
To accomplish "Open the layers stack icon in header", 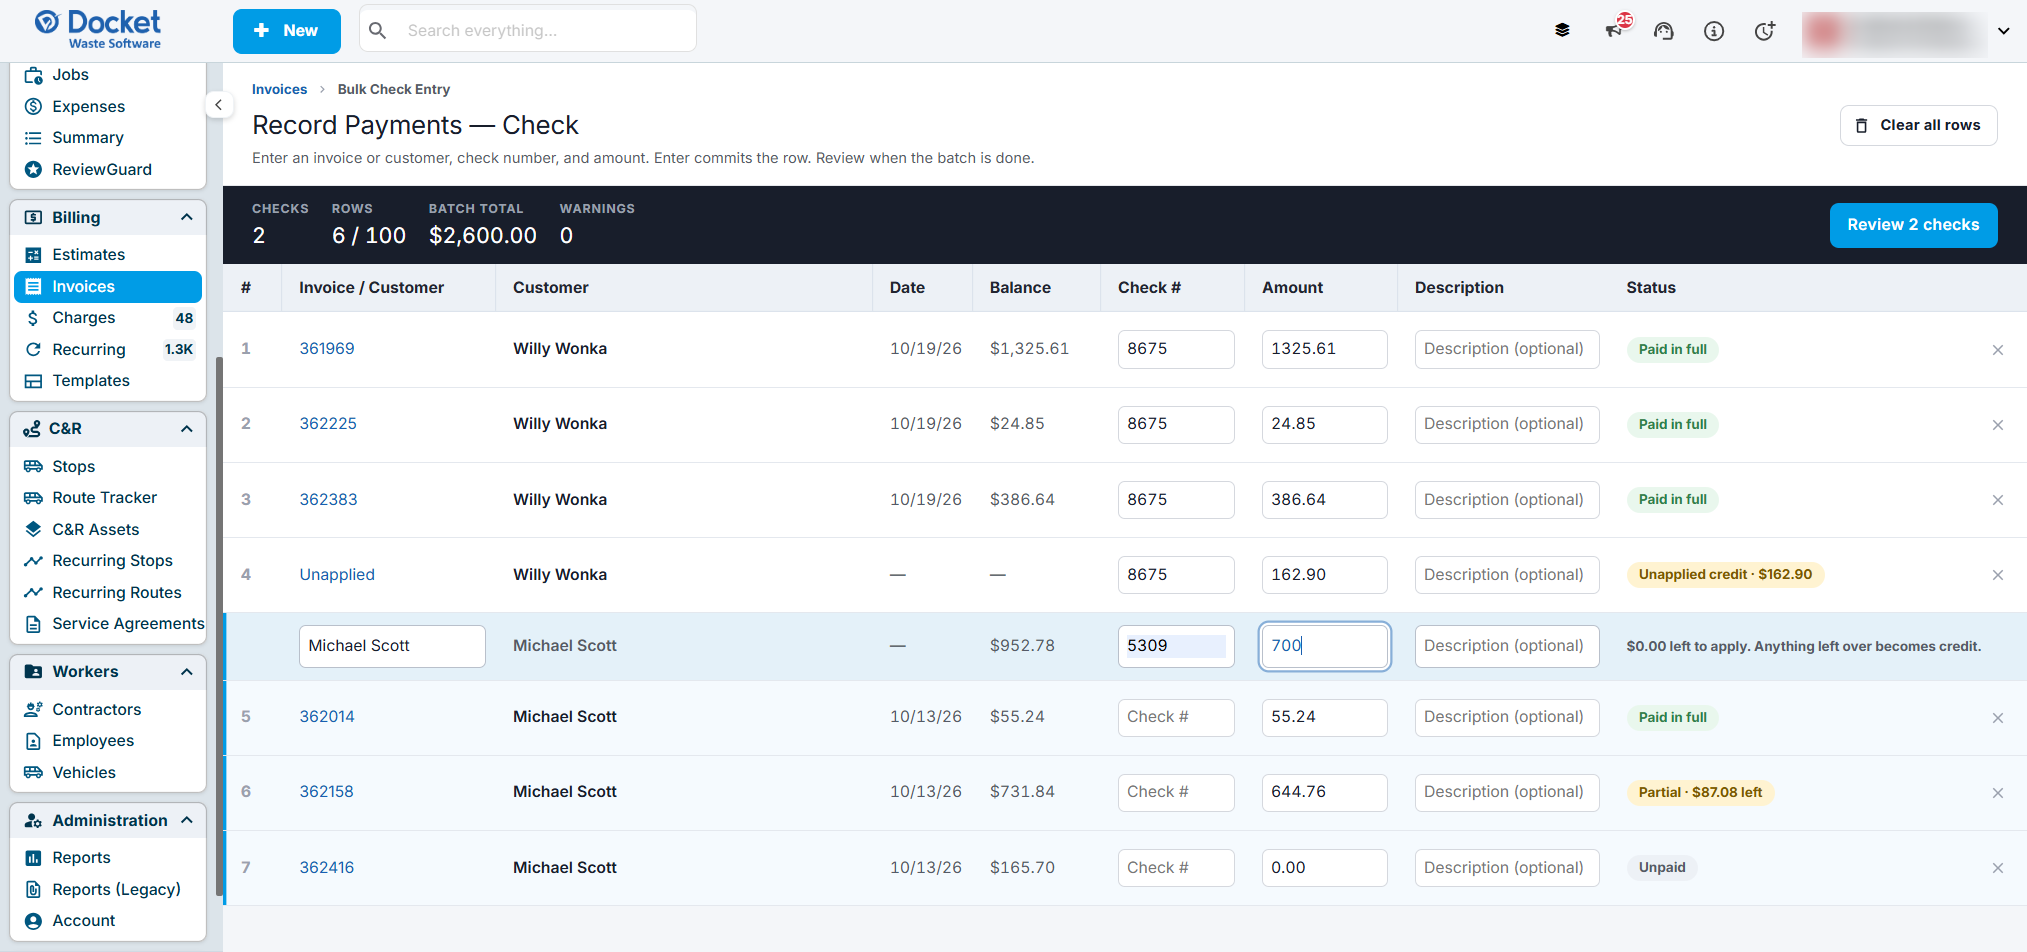I will coord(1562,31).
